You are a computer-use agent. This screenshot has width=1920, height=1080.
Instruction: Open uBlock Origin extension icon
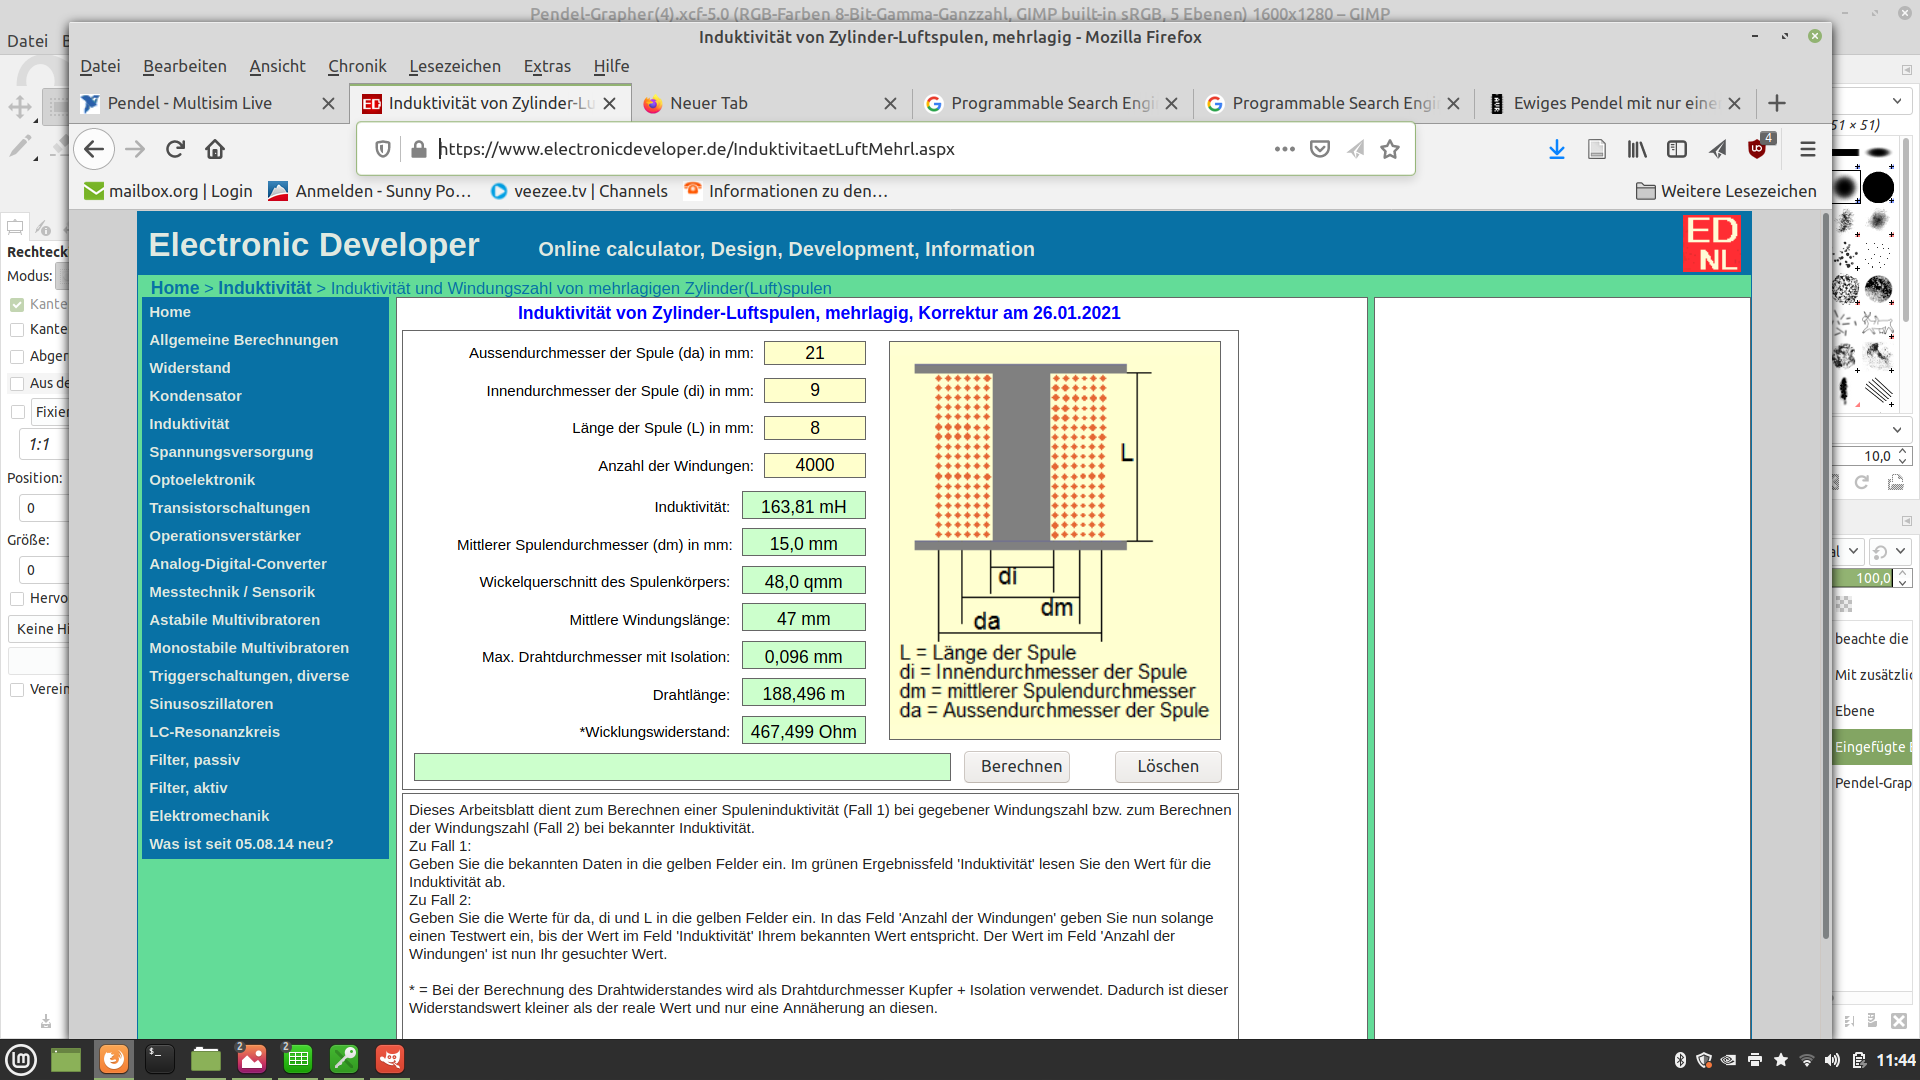click(1757, 149)
